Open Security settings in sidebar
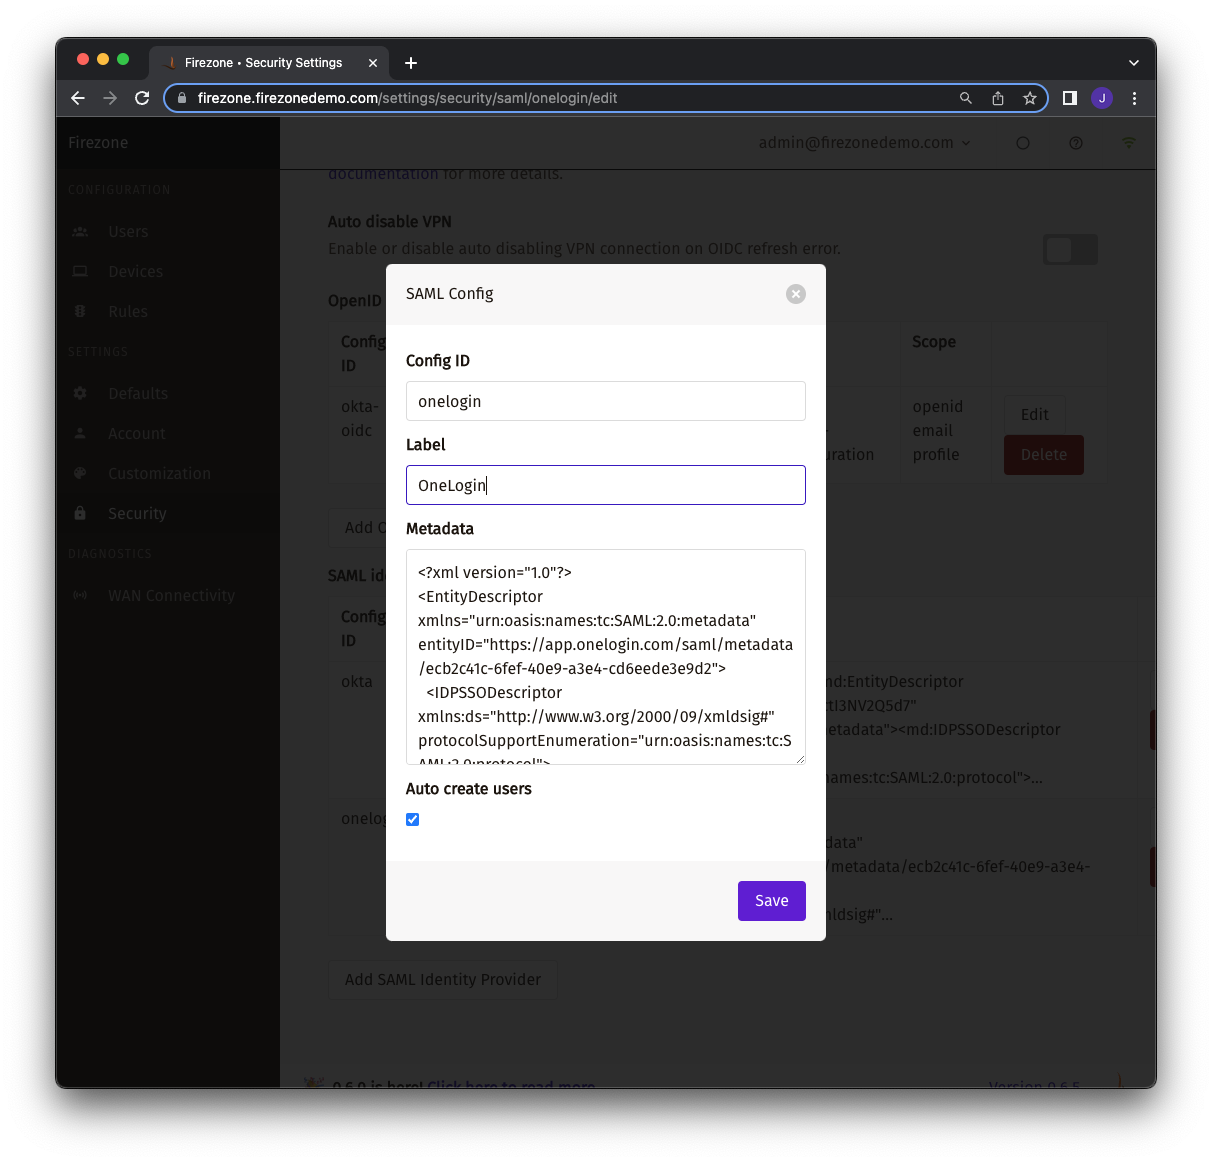 [x=137, y=514]
